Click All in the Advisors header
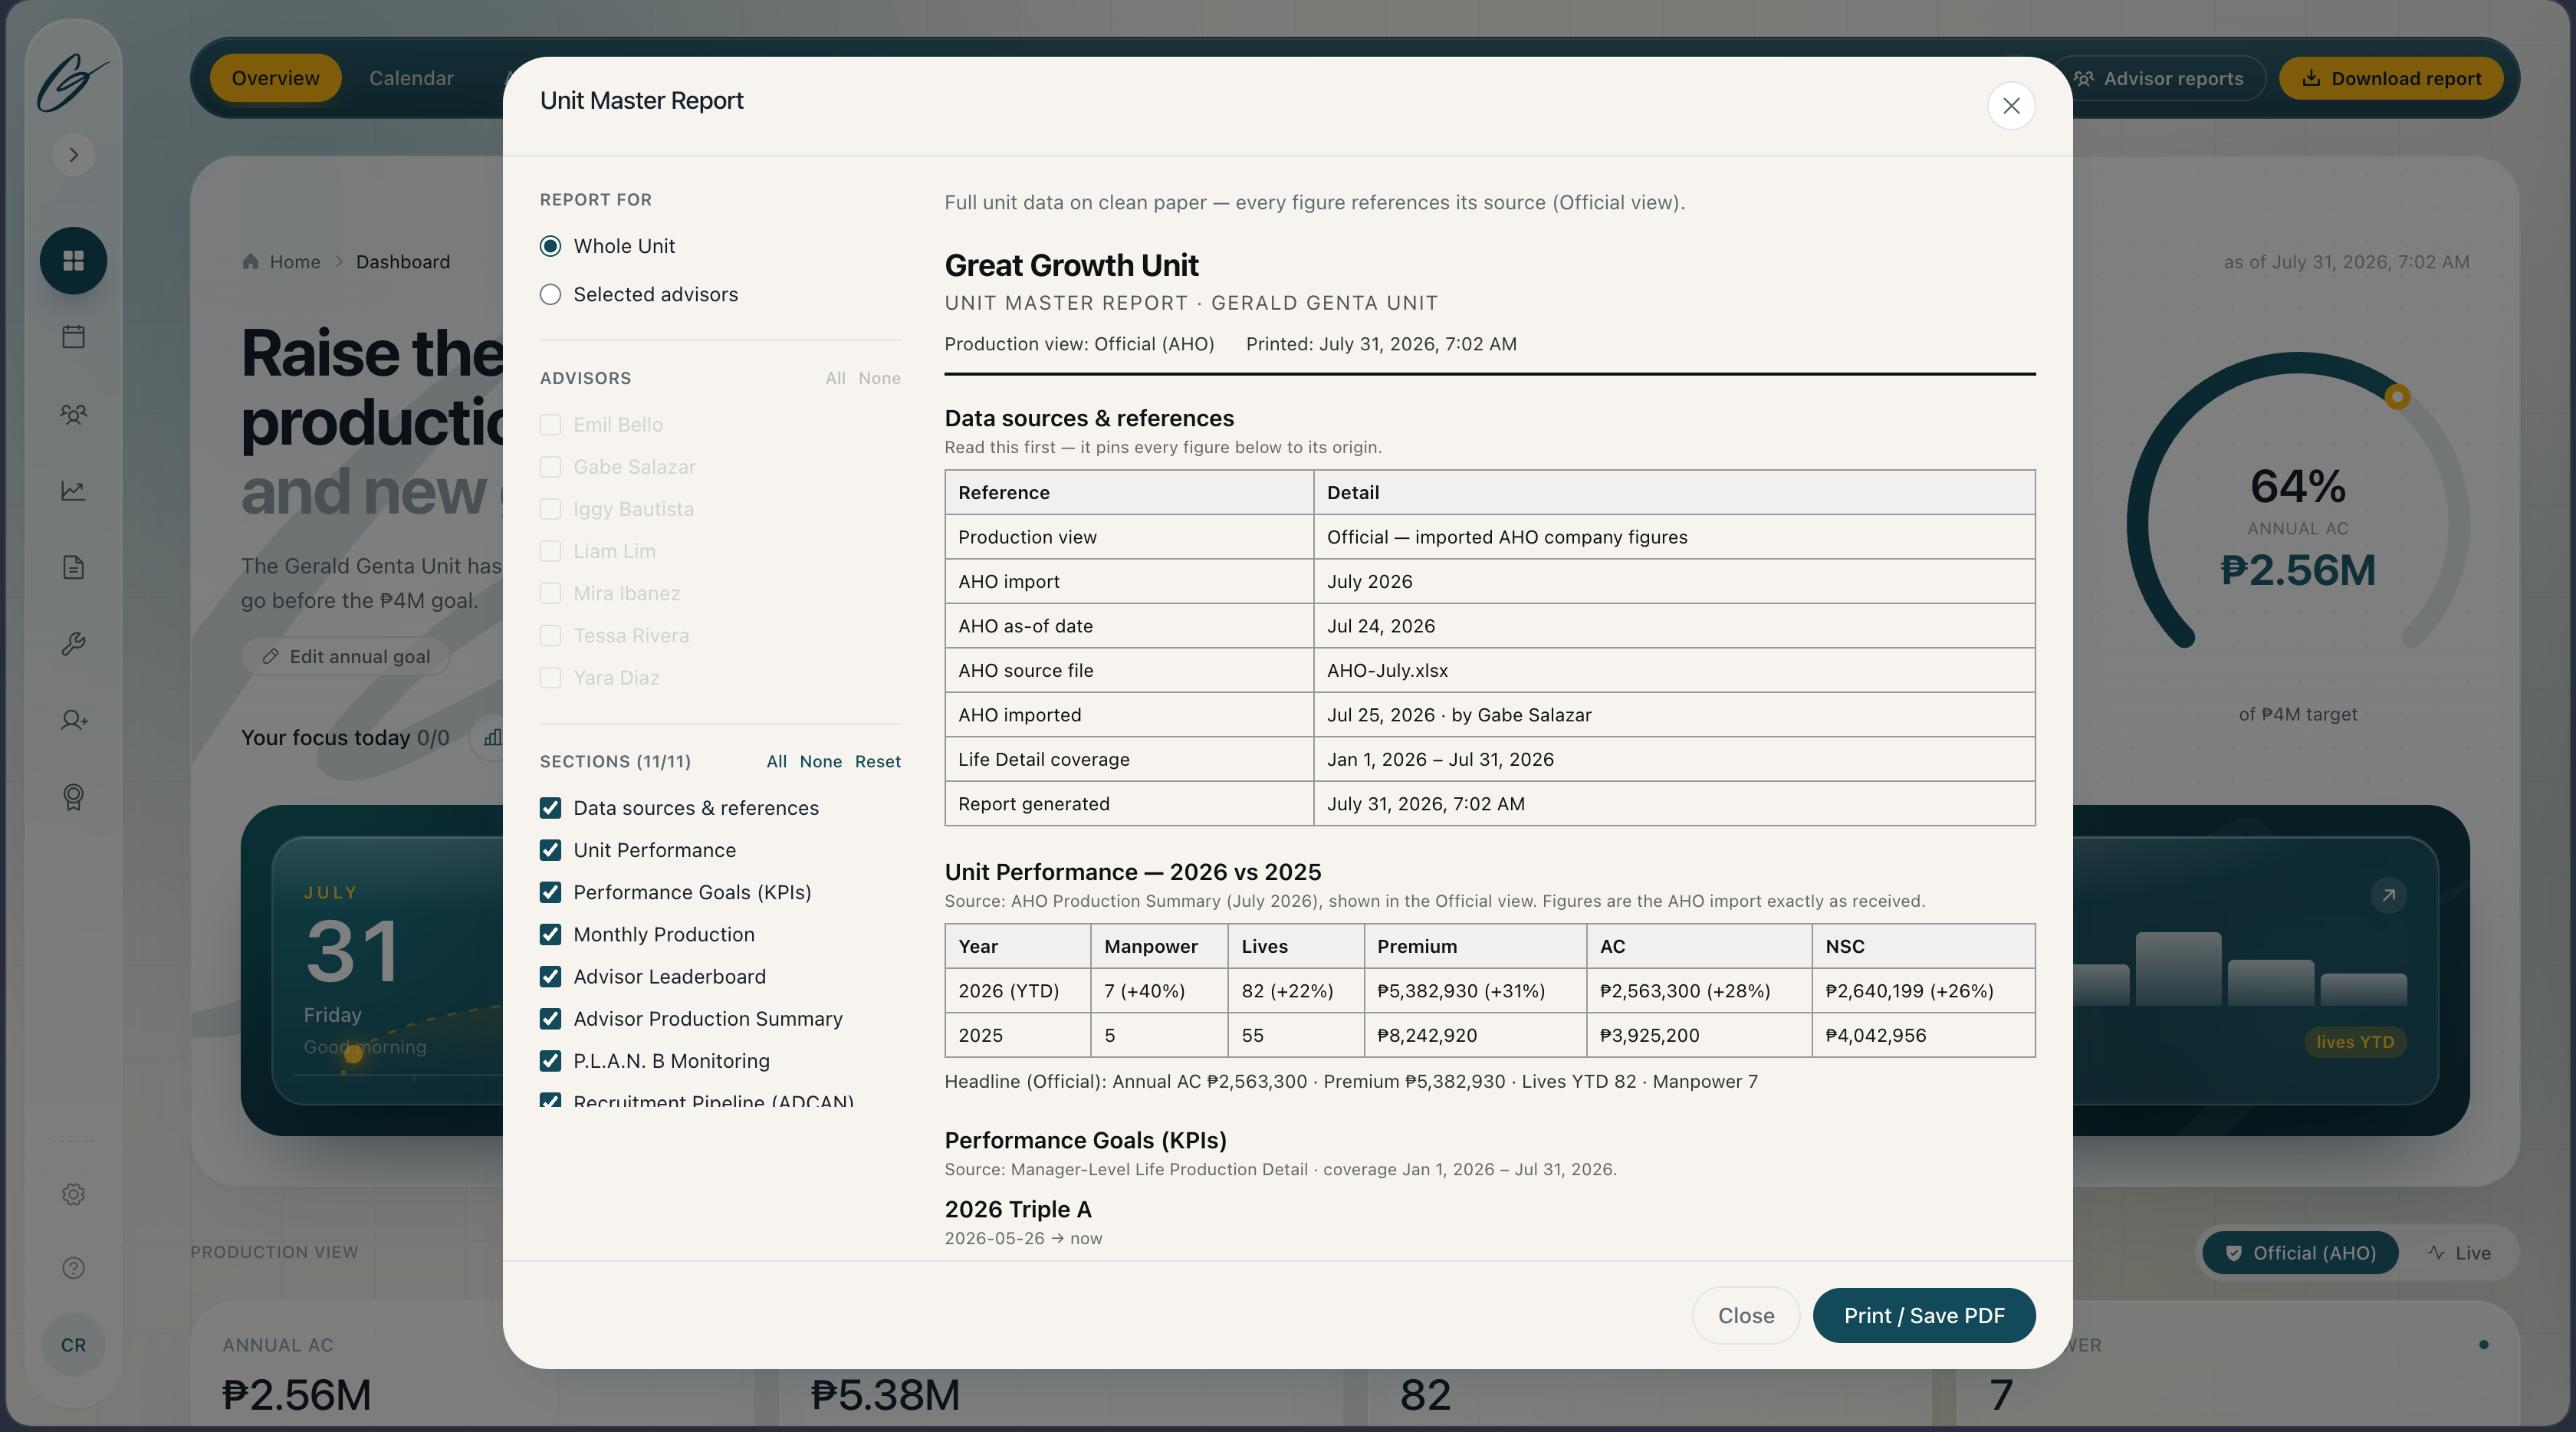 tap(835, 378)
